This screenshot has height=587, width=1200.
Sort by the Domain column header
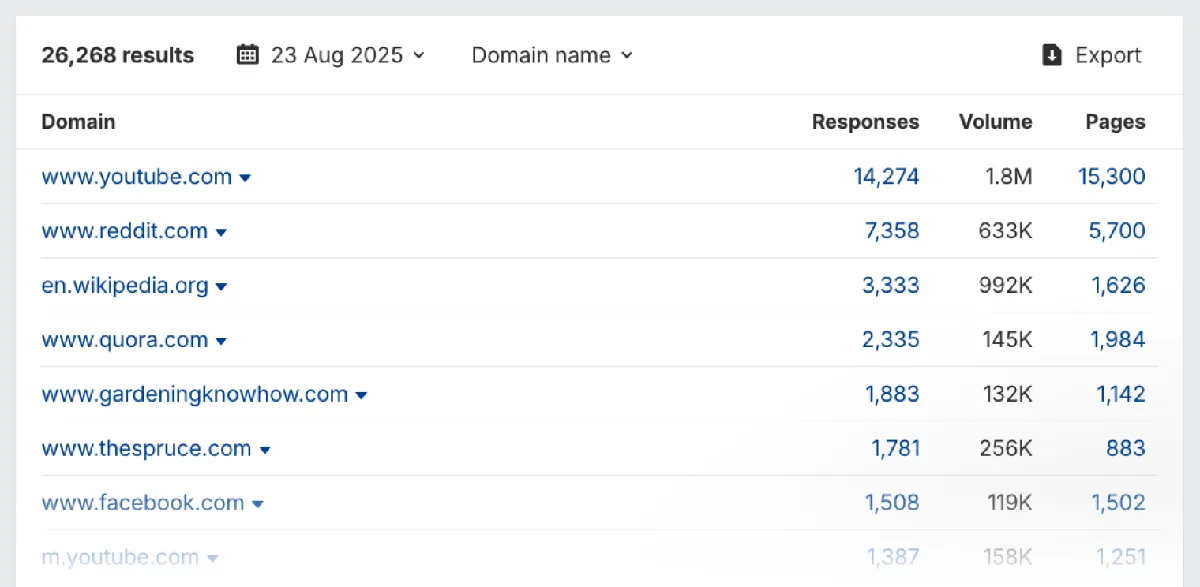pyautogui.click(x=78, y=122)
